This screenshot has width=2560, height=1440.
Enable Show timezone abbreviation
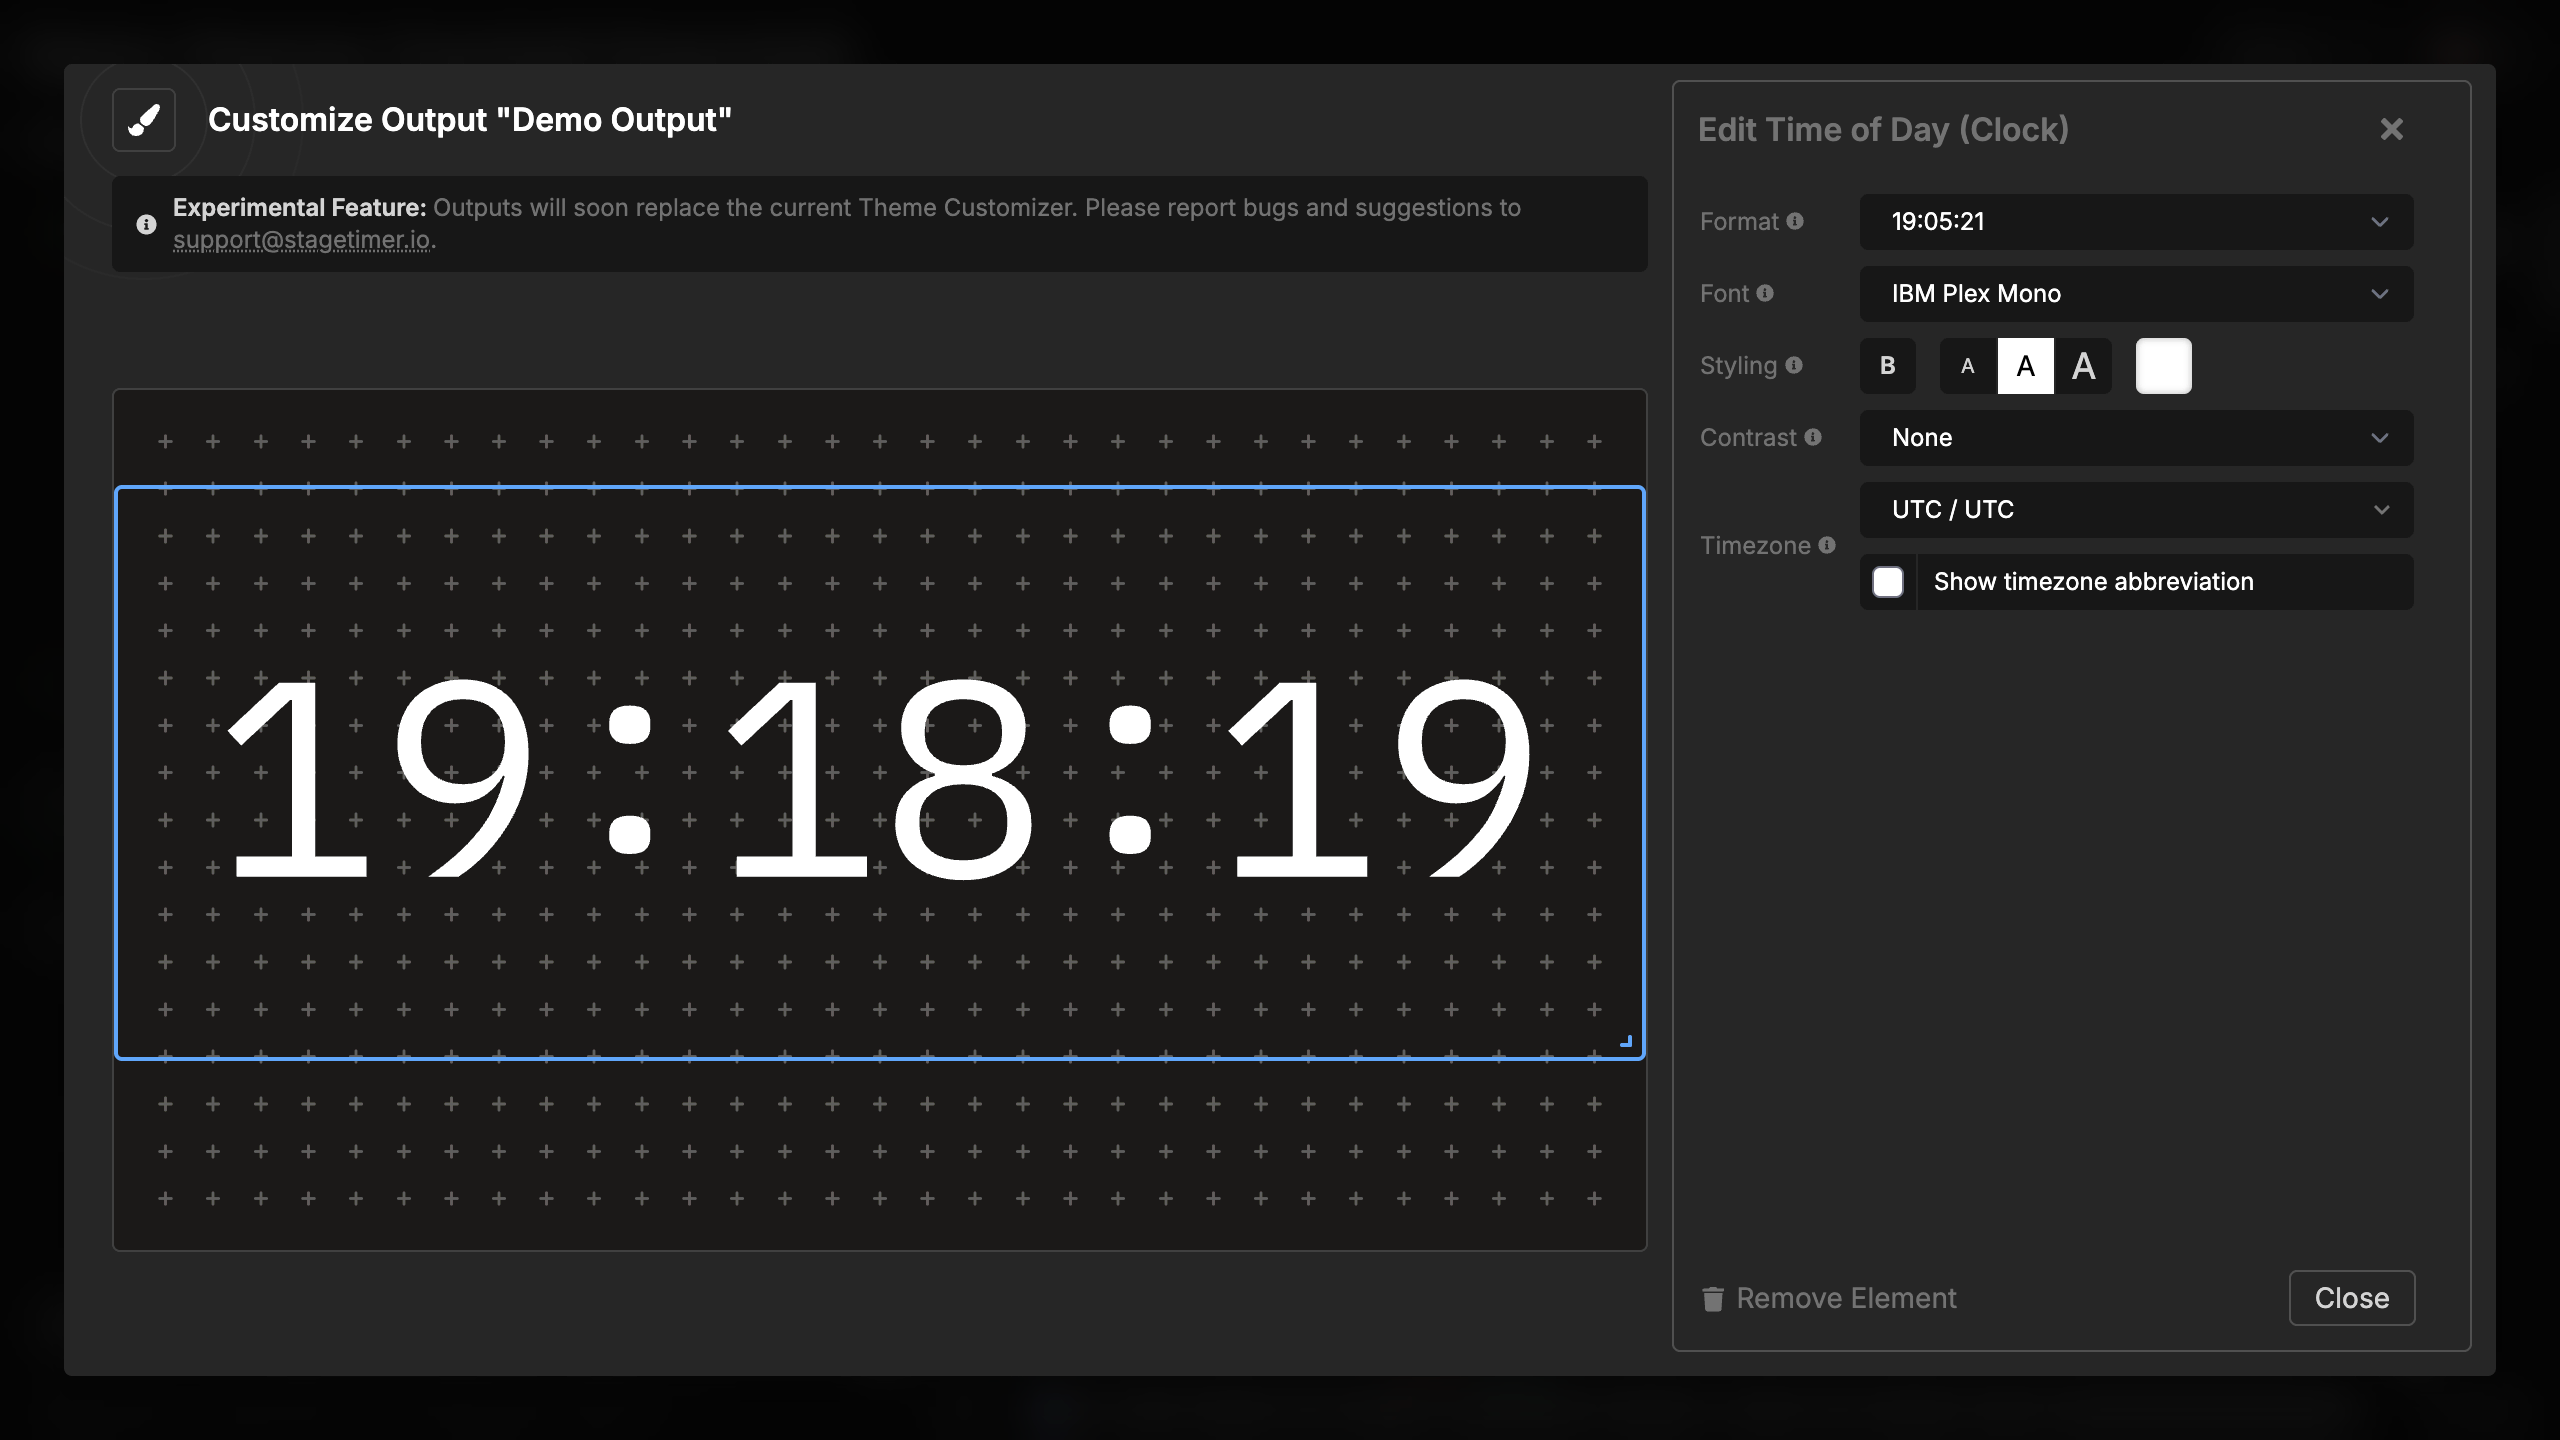click(1888, 581)
